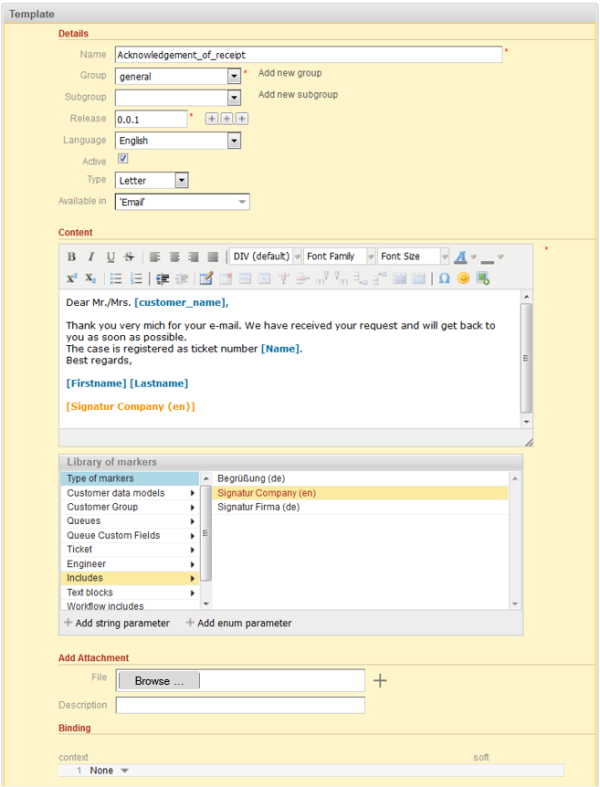This screenshot has width=600, height=787.
Task: Open the Available in dropdown
Action: [x=182, y=202]
